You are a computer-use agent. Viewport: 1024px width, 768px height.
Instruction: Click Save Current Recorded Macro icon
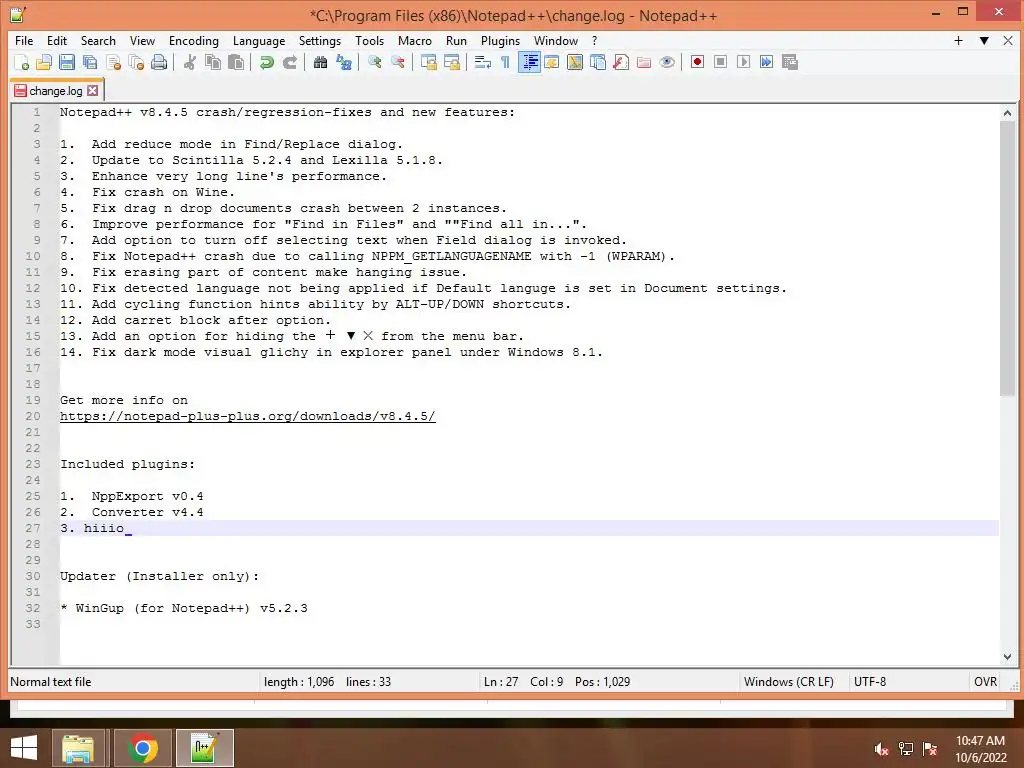click(790, 62)
